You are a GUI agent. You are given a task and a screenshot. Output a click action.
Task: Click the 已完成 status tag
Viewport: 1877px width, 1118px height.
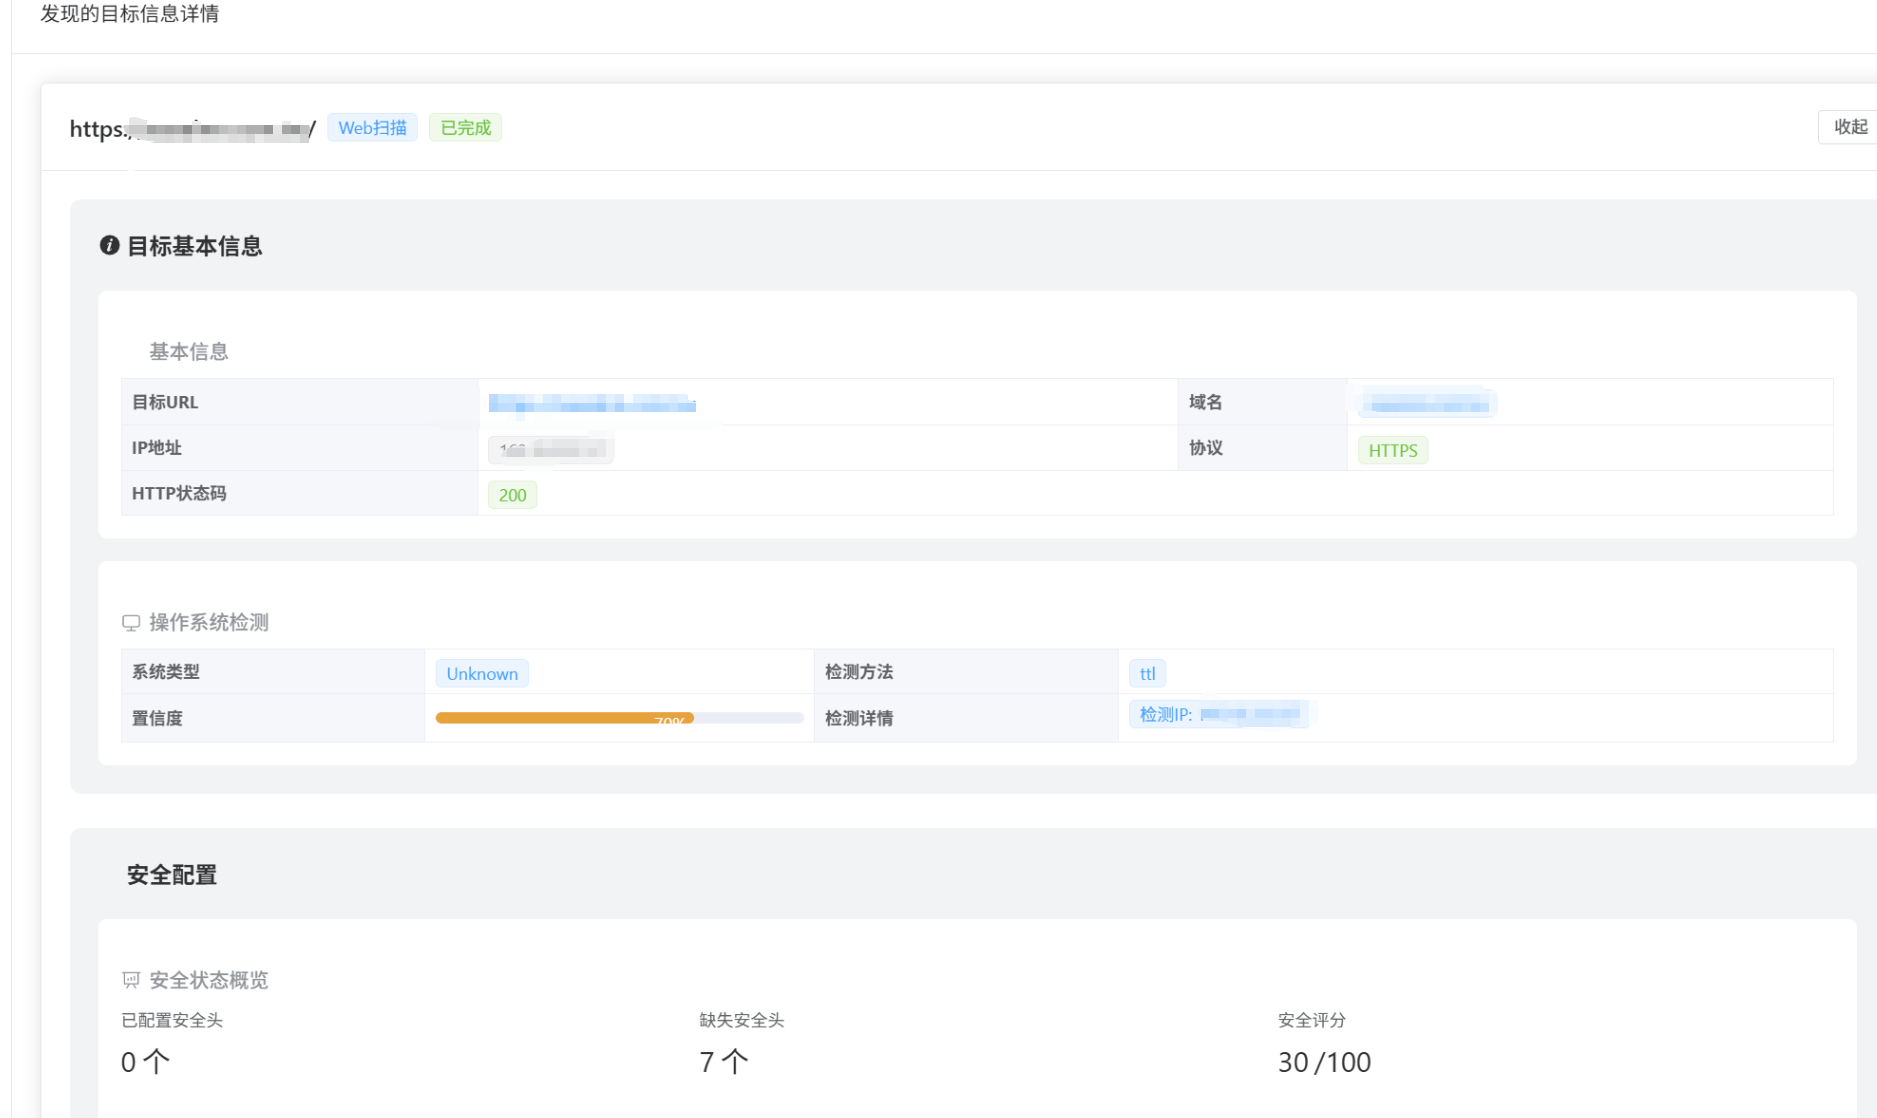(465, 128)
